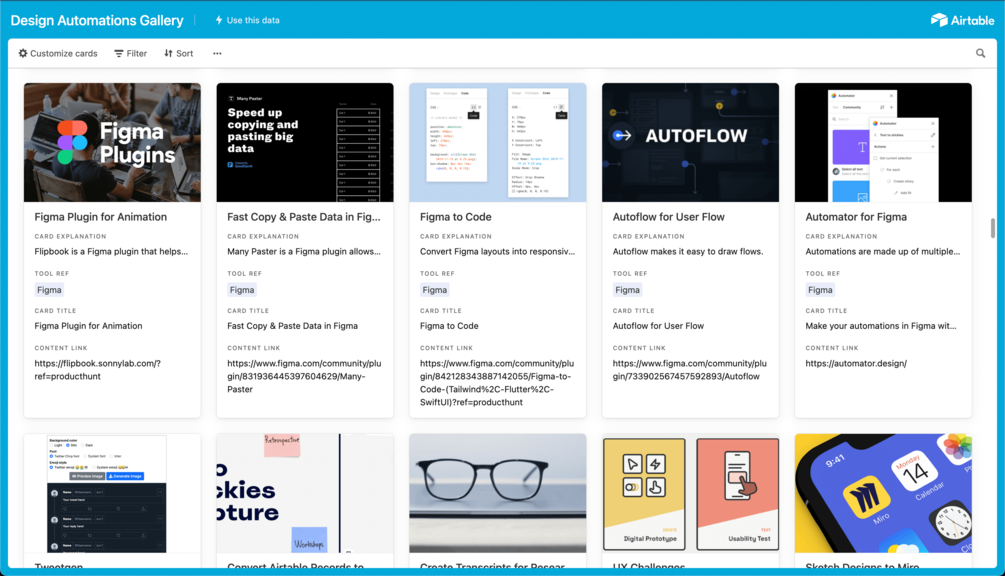1005x576 pixels.
Task: Open the Miro phone app thumbnail
Action: (x=883, y=493)
